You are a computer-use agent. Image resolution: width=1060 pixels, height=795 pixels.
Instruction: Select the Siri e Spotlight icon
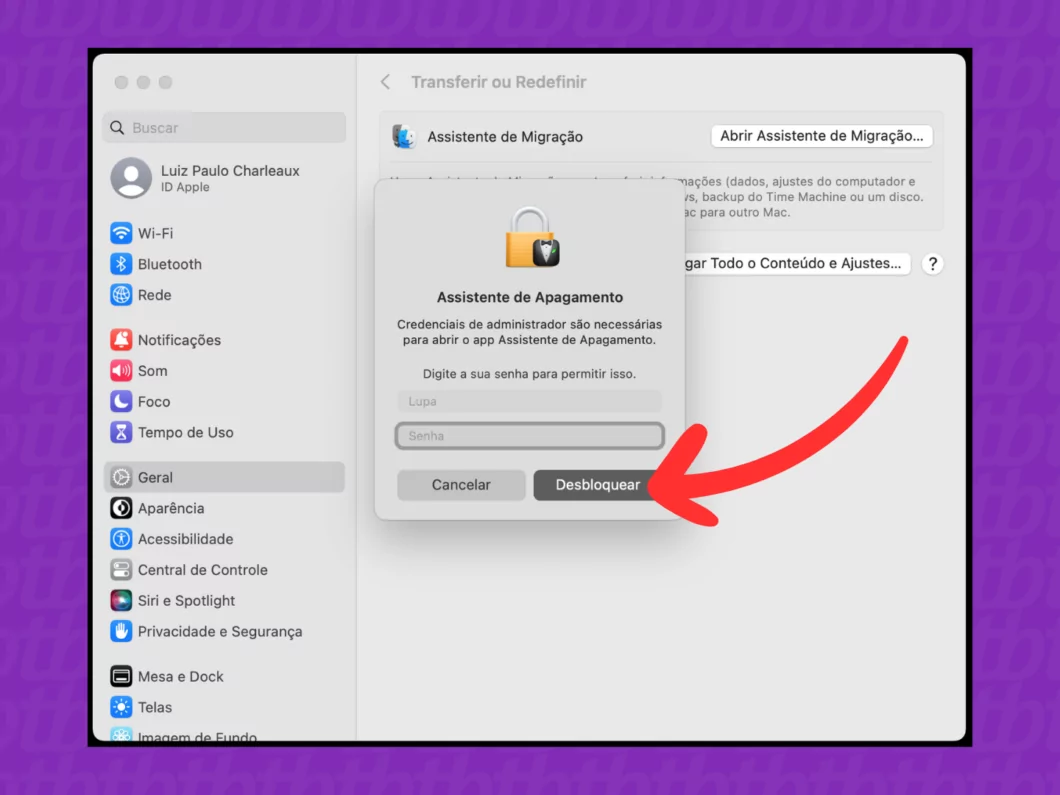coord(121,601)
